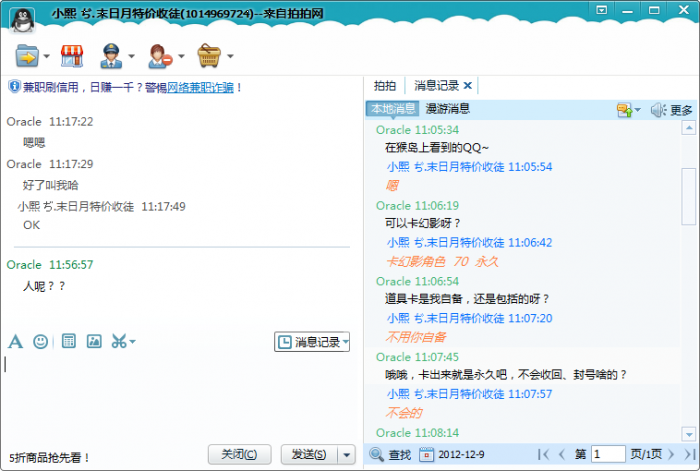This screenshot has width=700, height=471.
Task: Click the 发送(S) button
Action: [x=309, y=454]
